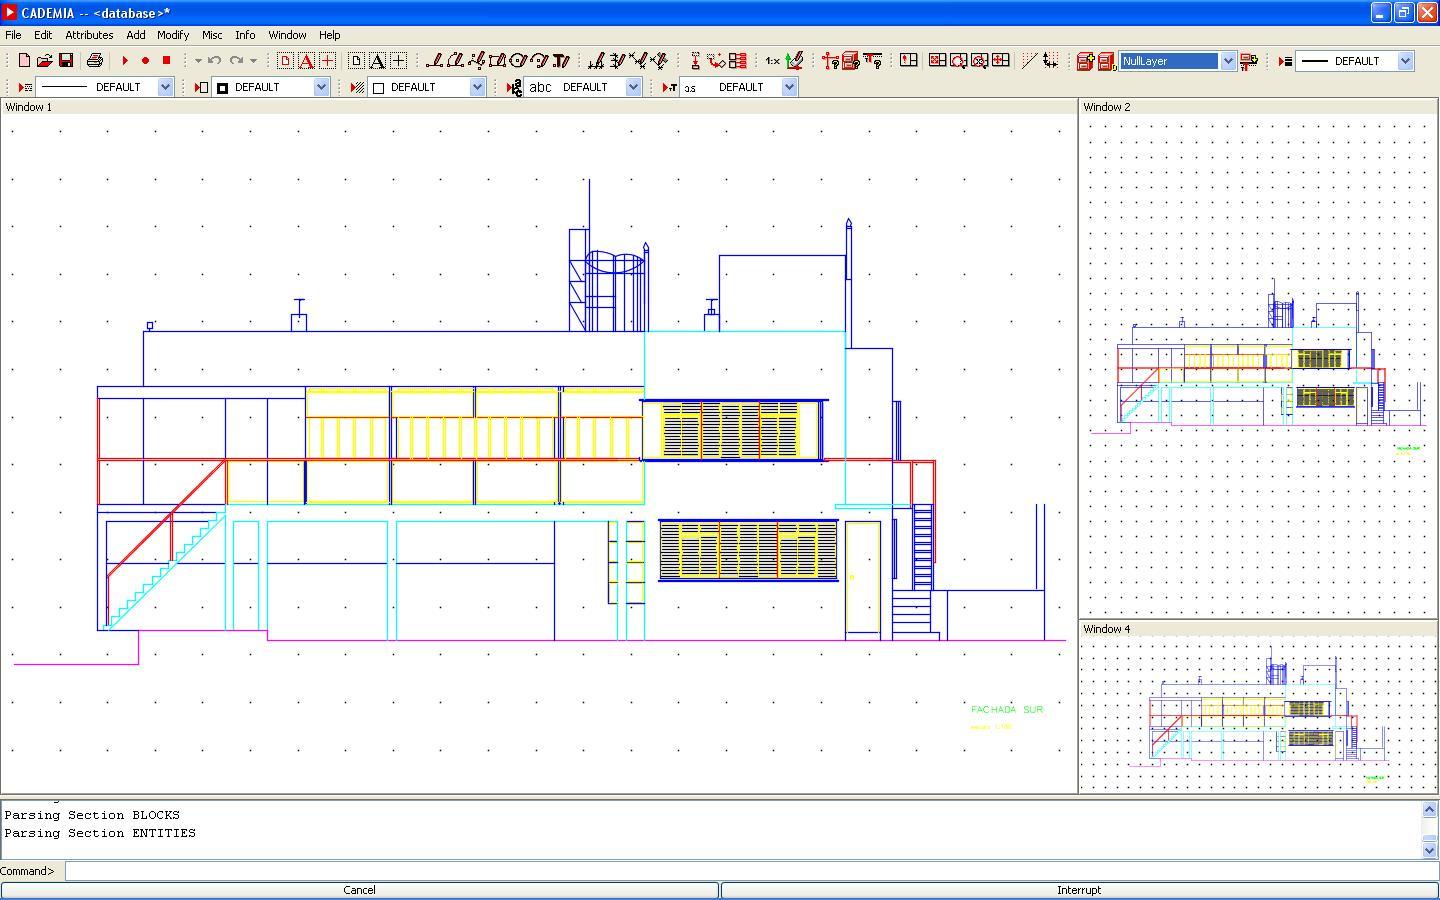Viewport: 1440px width, 900px height.
Task: Select the draw circle tool
Action: point(518,61)
